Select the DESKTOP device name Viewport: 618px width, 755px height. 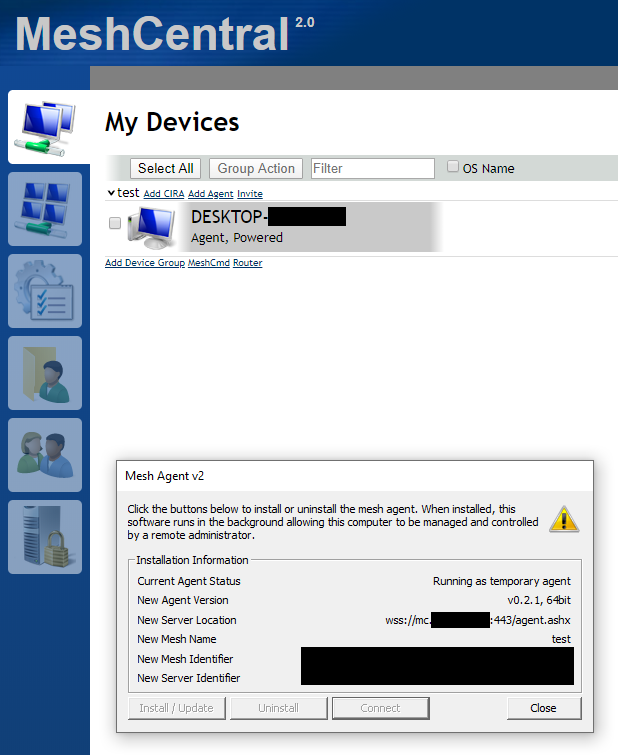[268, 217]
